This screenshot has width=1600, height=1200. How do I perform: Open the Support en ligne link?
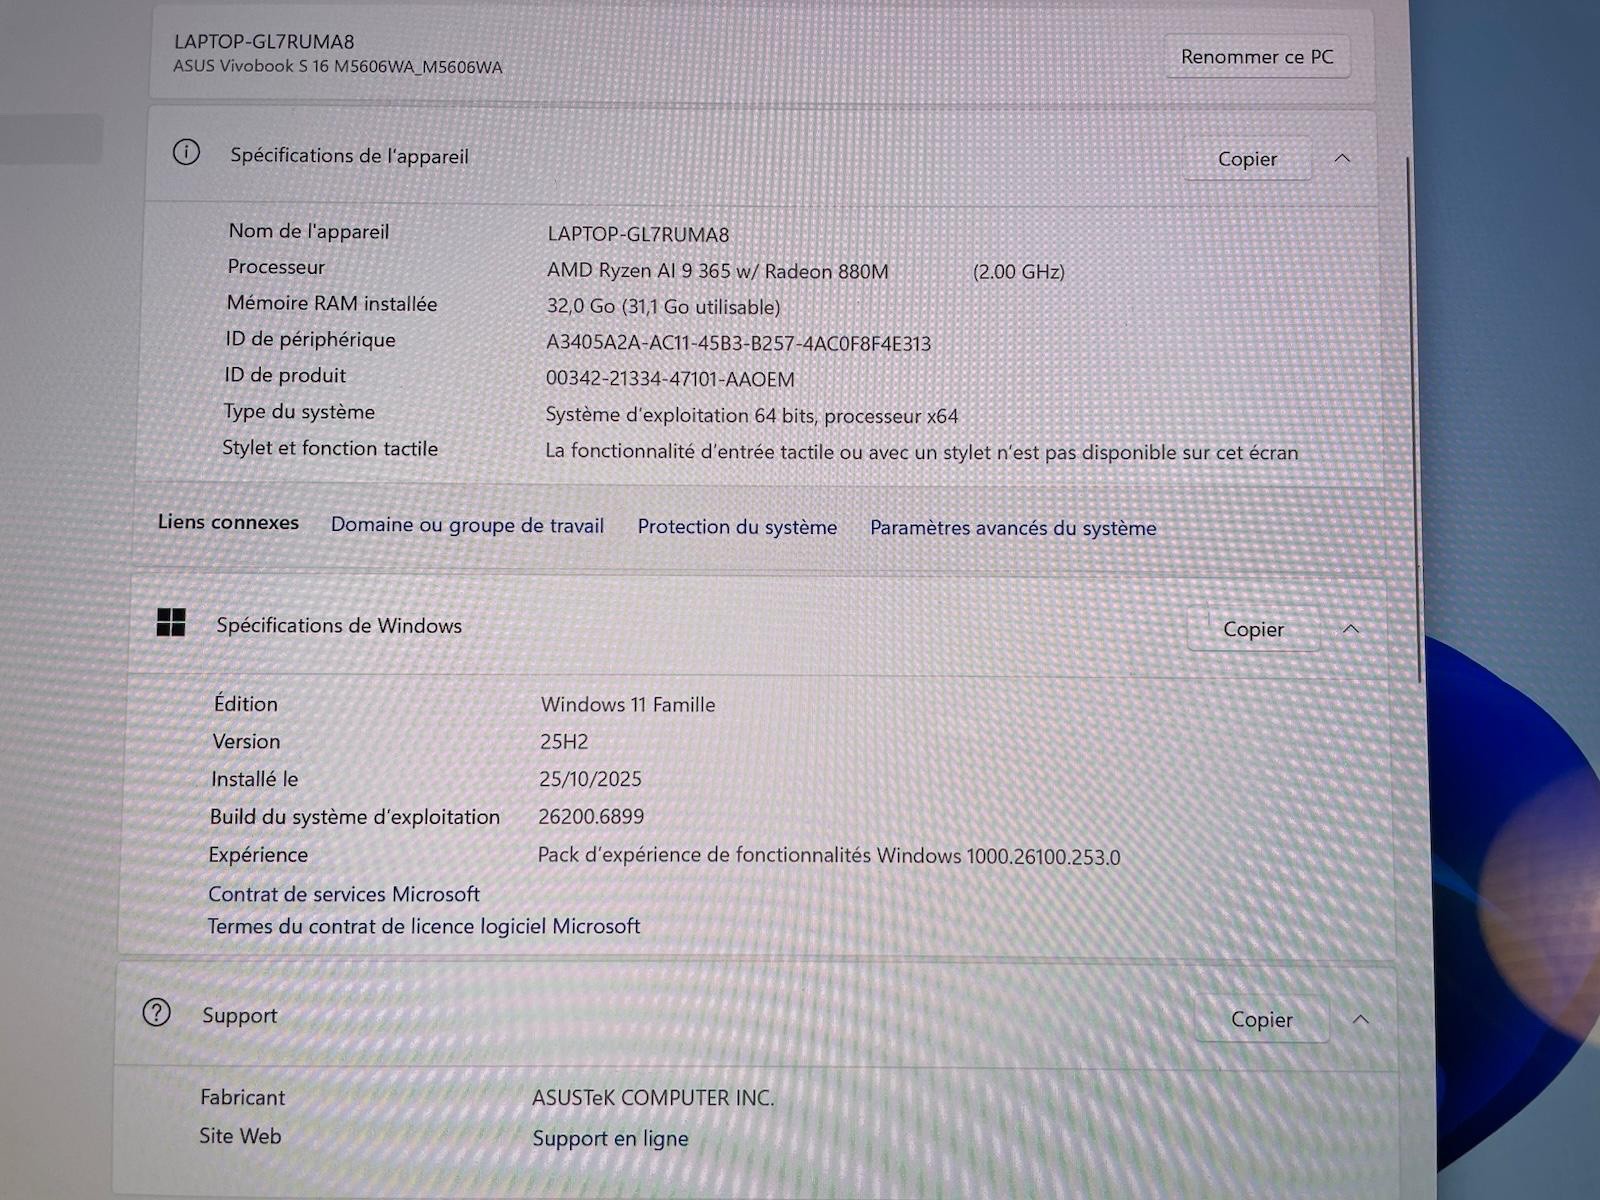610,1138
